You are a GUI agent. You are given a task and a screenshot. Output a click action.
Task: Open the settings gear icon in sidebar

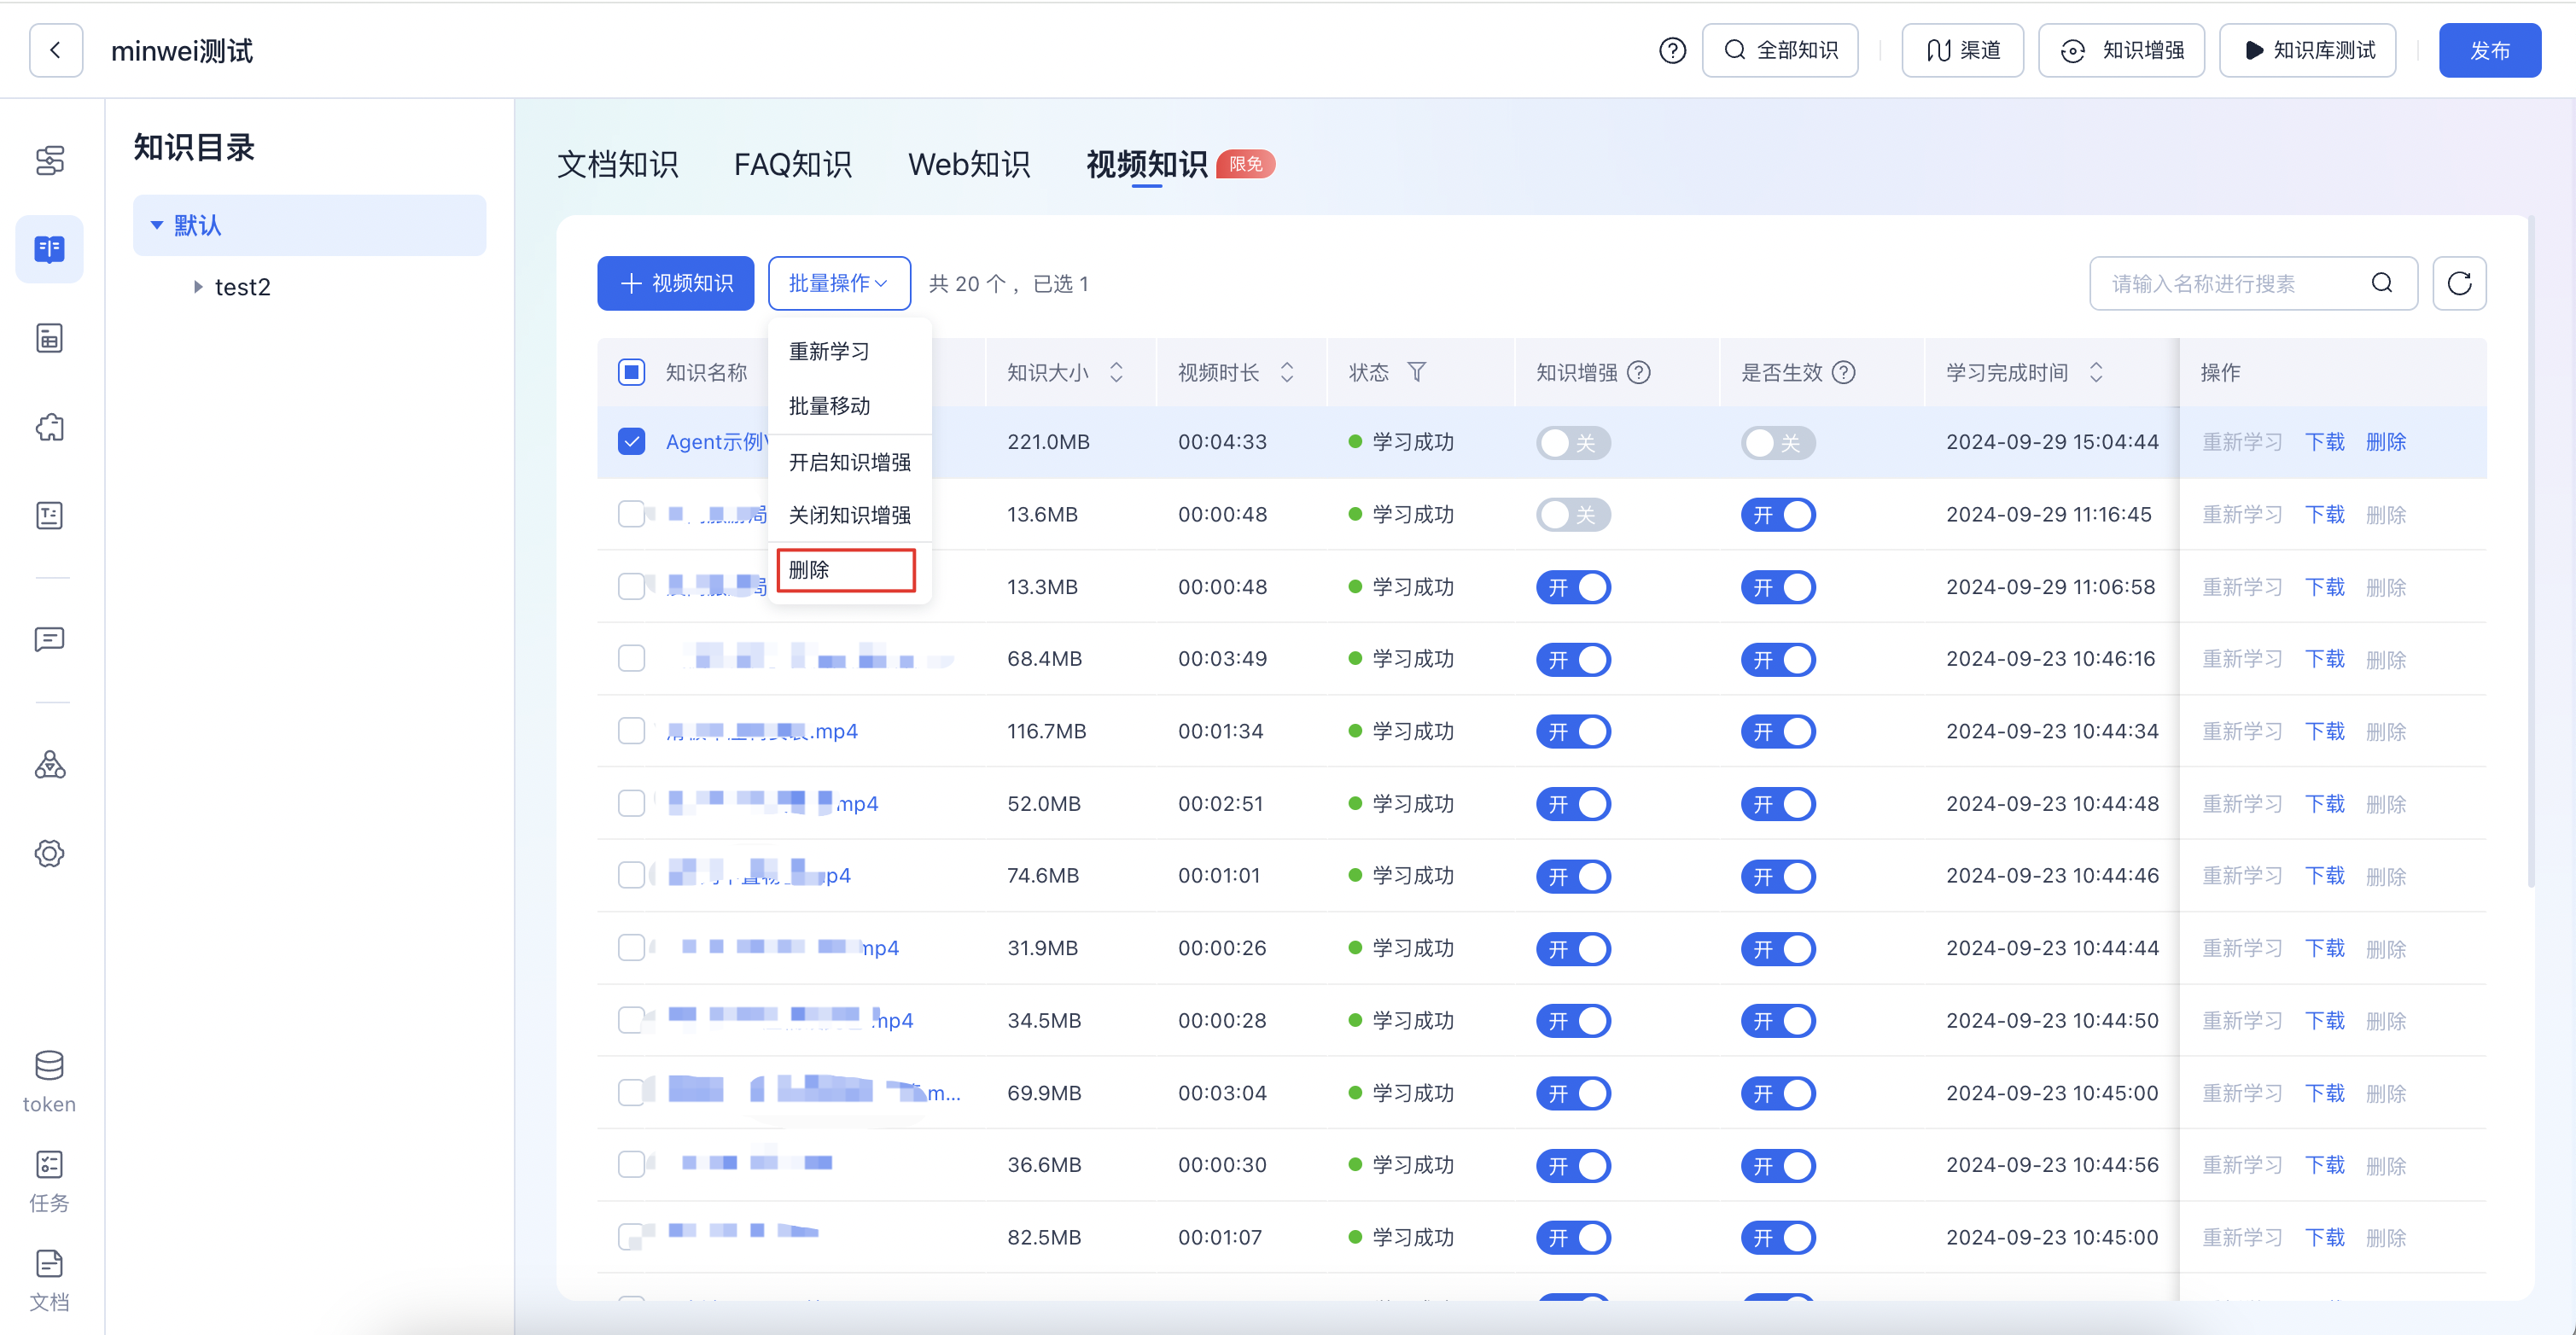(49, 853)
